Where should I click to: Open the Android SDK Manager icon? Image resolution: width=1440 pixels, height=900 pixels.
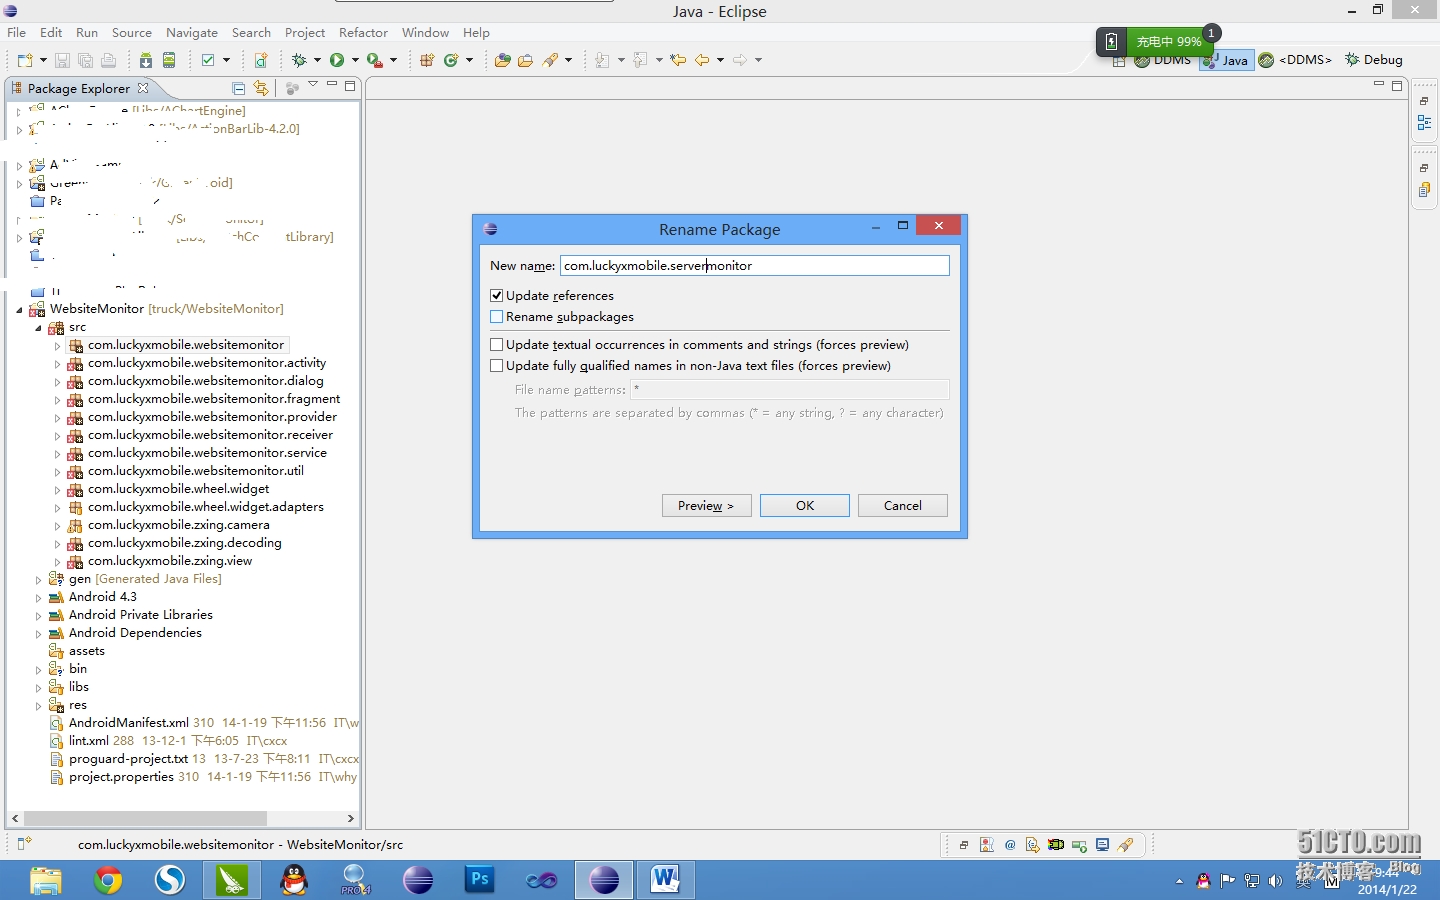point(145,60)
